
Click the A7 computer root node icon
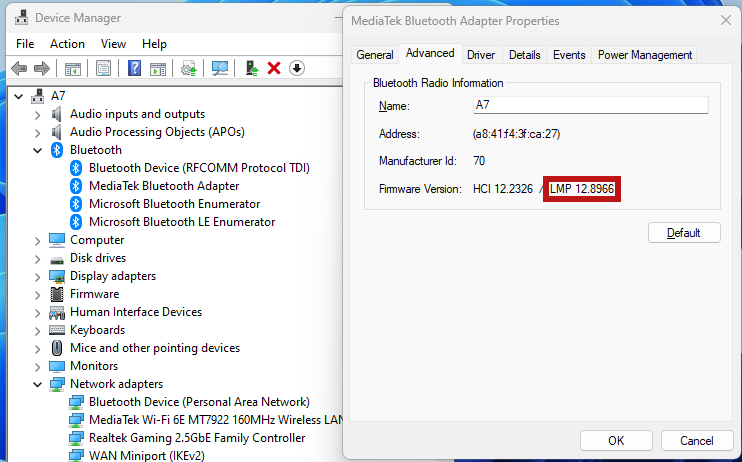click(37, 96)
